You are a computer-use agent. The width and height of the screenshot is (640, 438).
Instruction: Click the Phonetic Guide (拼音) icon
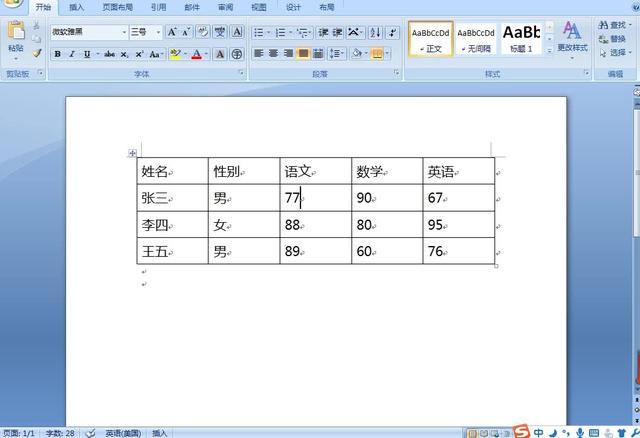click(x=220, y=32)
